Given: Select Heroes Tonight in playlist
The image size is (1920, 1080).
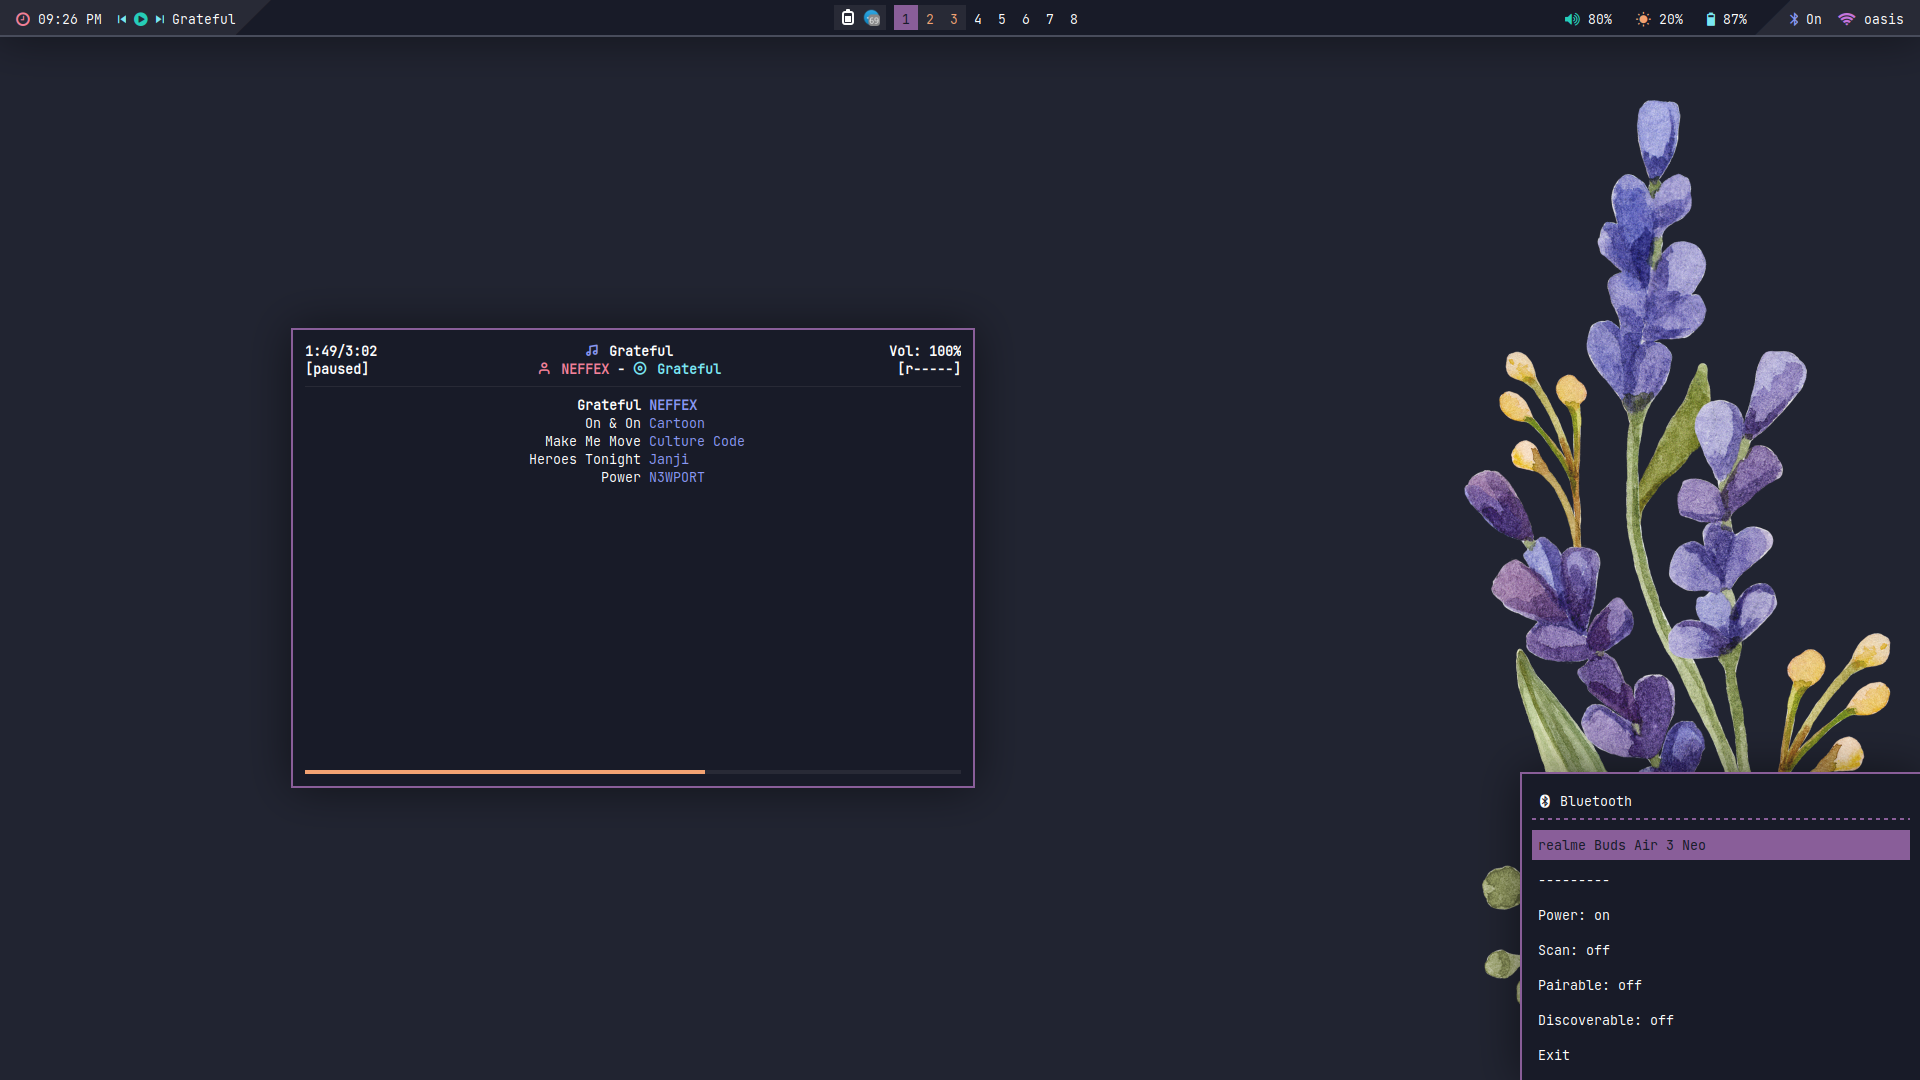Looking at the screenshot, I should (585, 459).
